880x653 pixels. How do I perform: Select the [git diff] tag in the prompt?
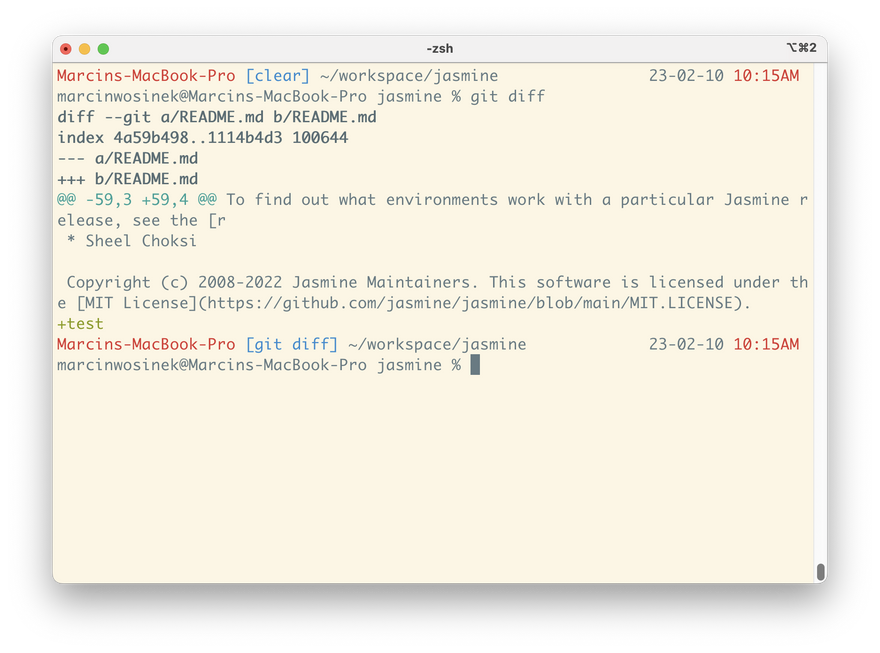[292, 344]
